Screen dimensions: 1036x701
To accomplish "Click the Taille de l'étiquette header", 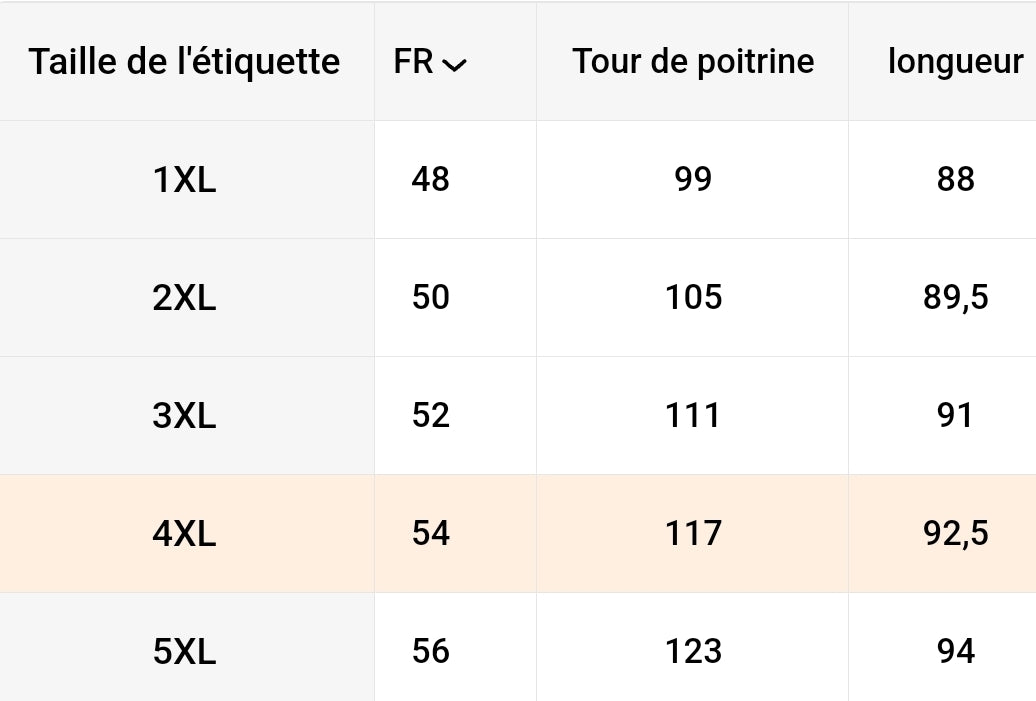I will pyautogui.click(x=184, y=62).
